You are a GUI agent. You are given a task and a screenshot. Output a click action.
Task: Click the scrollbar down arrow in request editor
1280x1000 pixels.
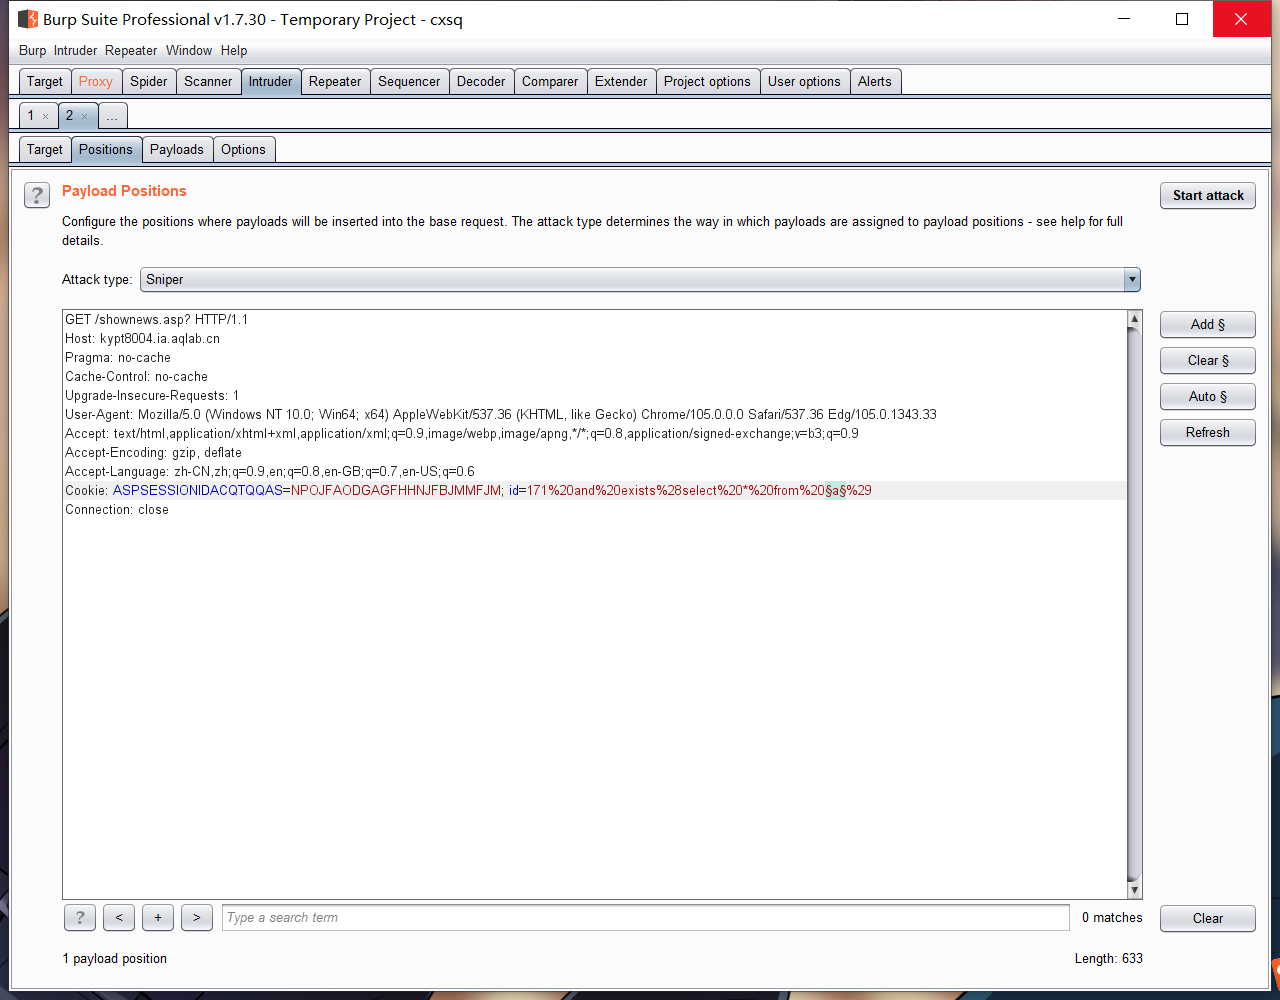(1134, 890)
